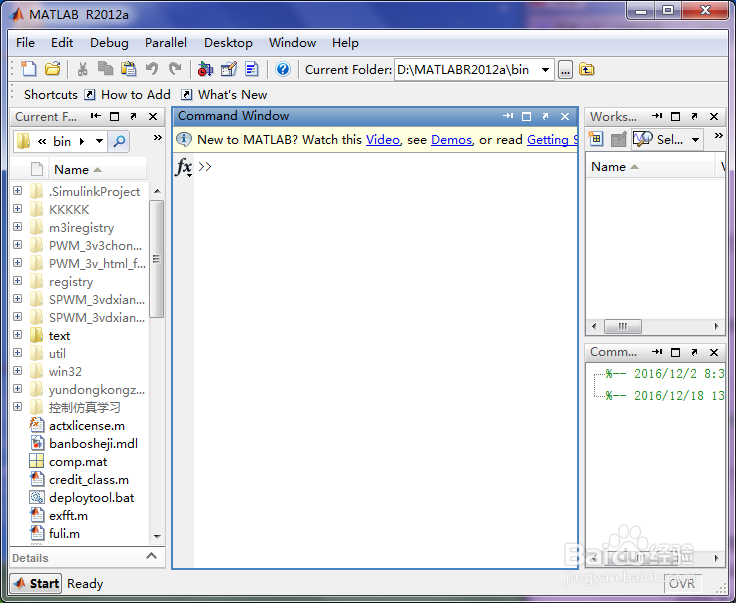
Task: Click the fx function browser icon
Action: [184, 167]
